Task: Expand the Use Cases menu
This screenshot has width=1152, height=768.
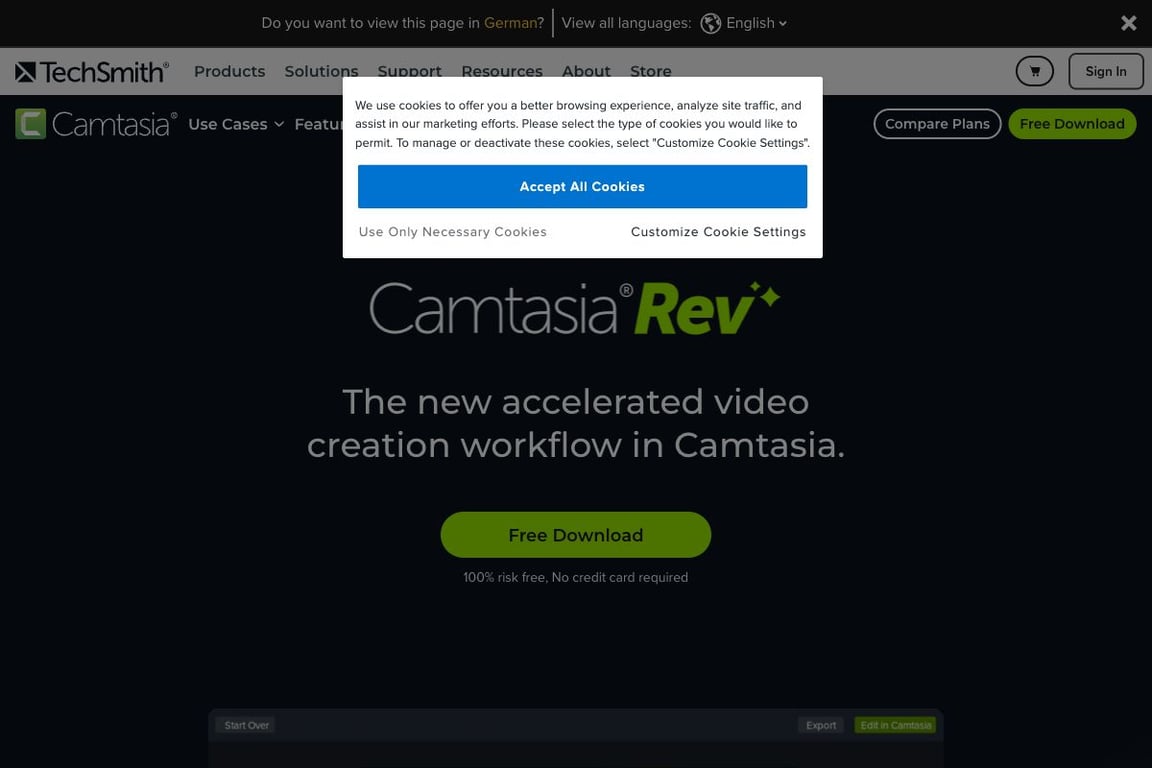Action: point(235,124)
